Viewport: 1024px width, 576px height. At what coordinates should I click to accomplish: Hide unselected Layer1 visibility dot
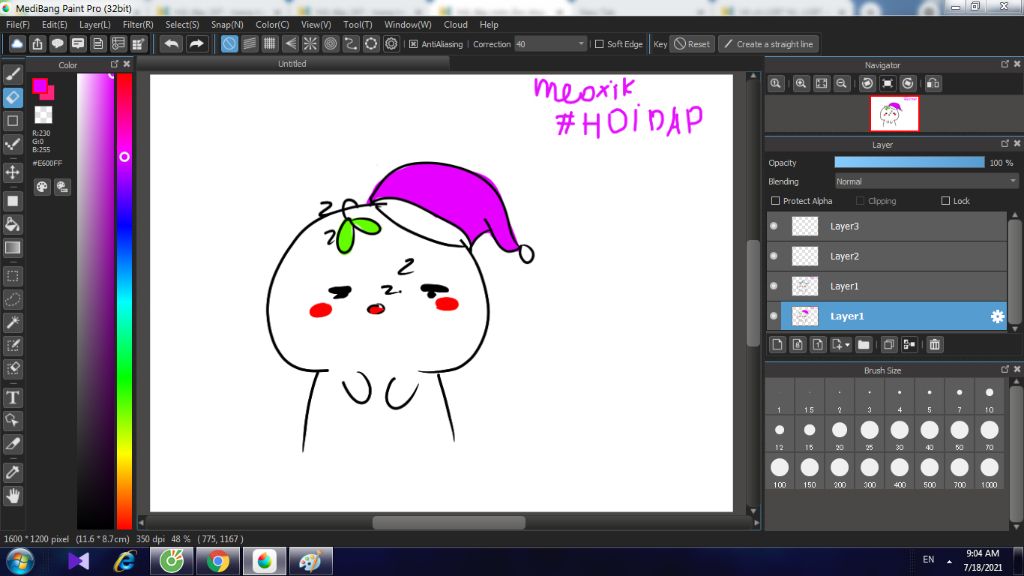(774, 286)
